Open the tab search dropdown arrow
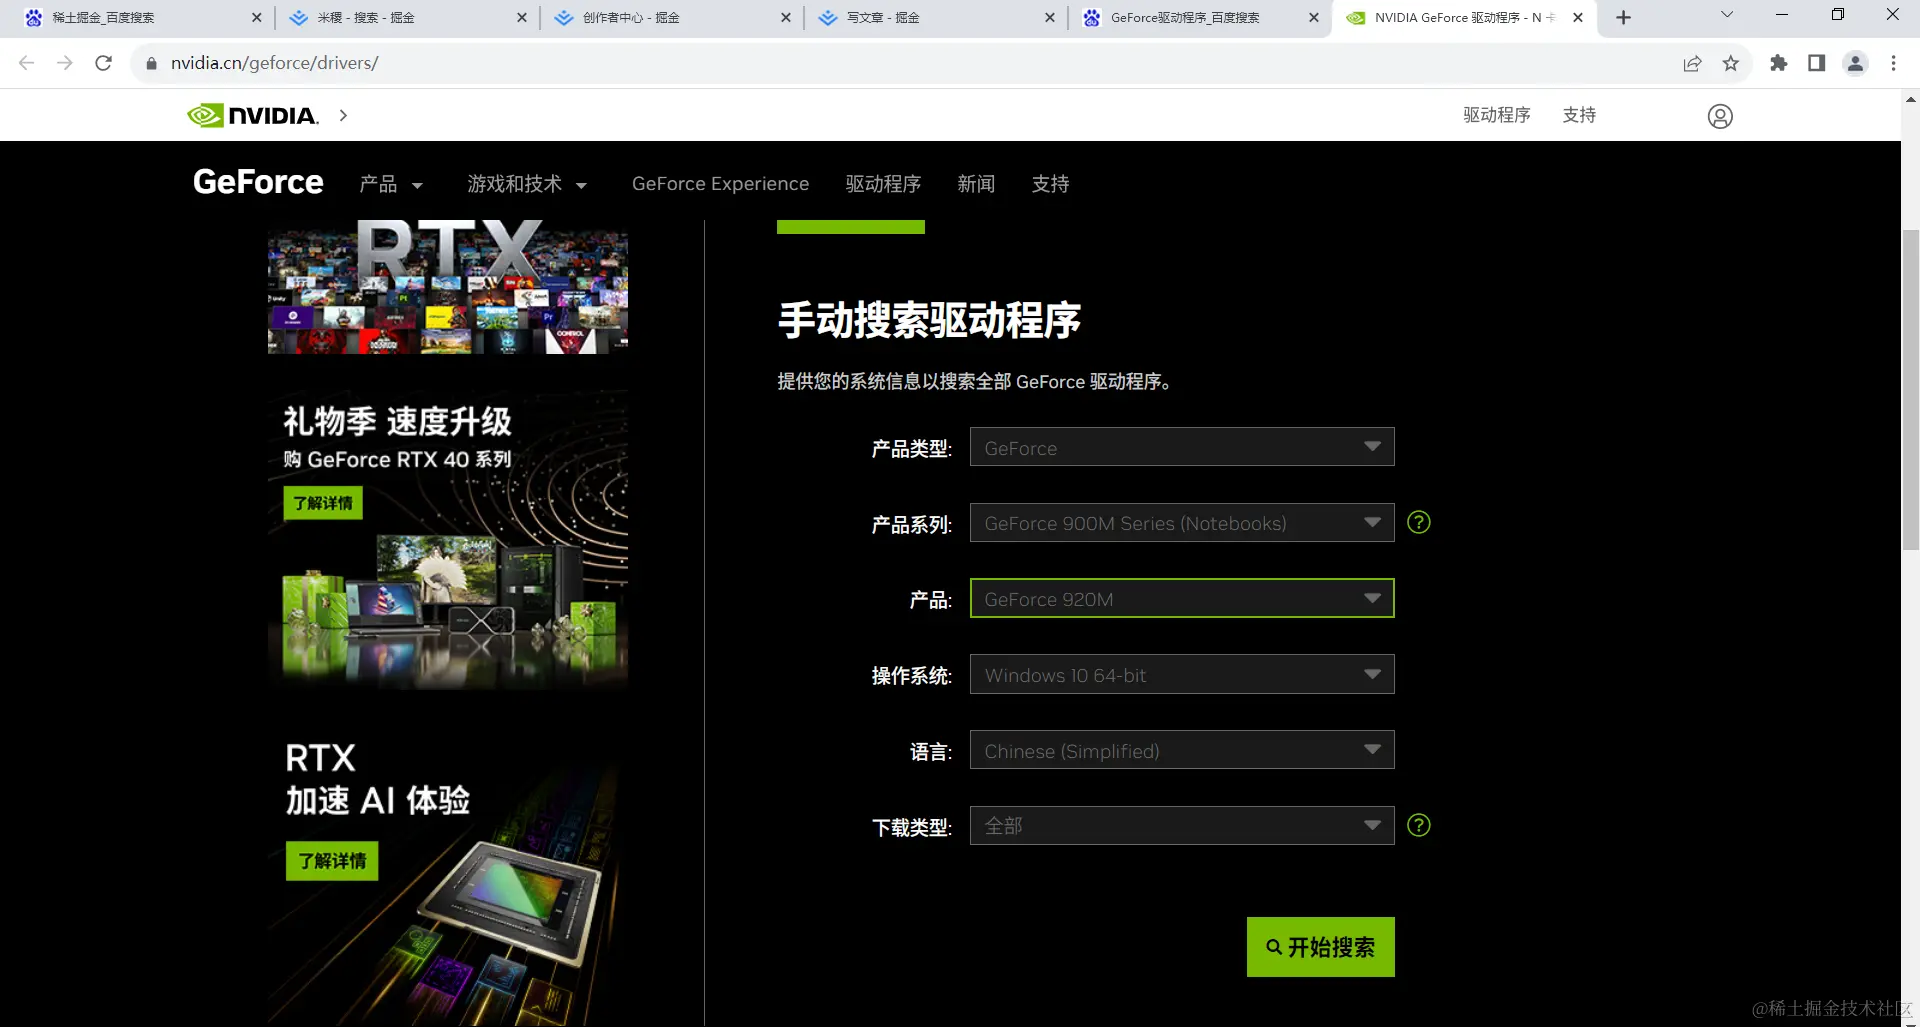This screenshot has width=1920, height=1027. tap(1727, 15)
